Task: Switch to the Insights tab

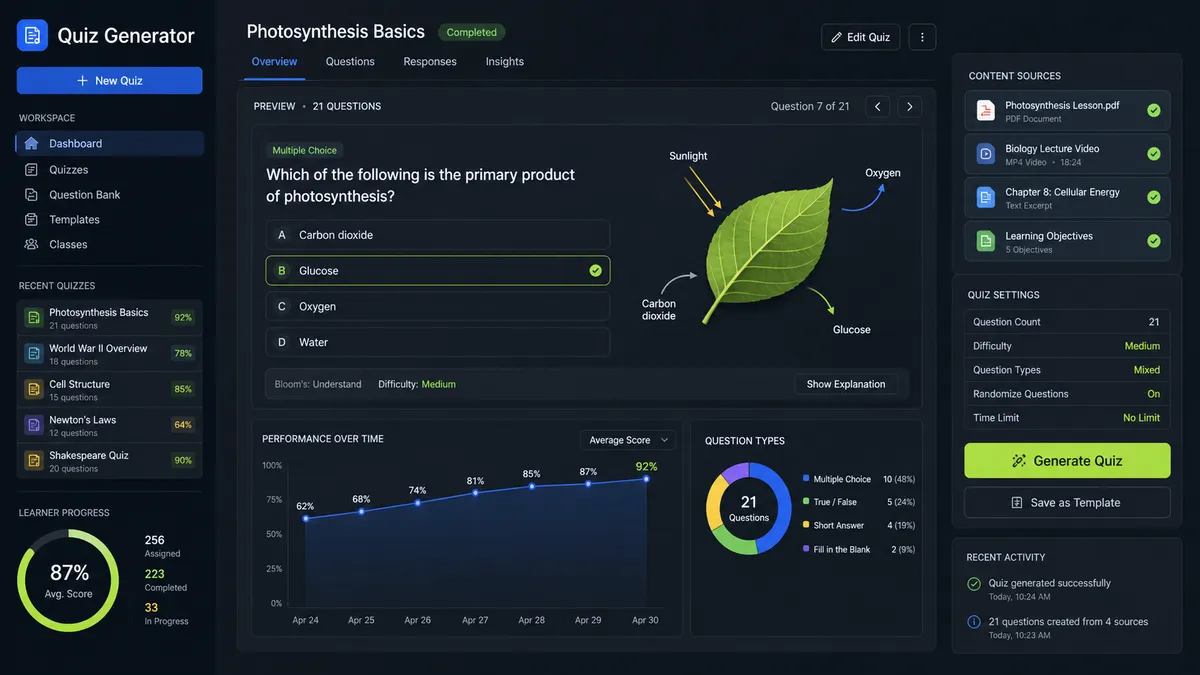Action: pyautogui.click(x=505, y=62)
